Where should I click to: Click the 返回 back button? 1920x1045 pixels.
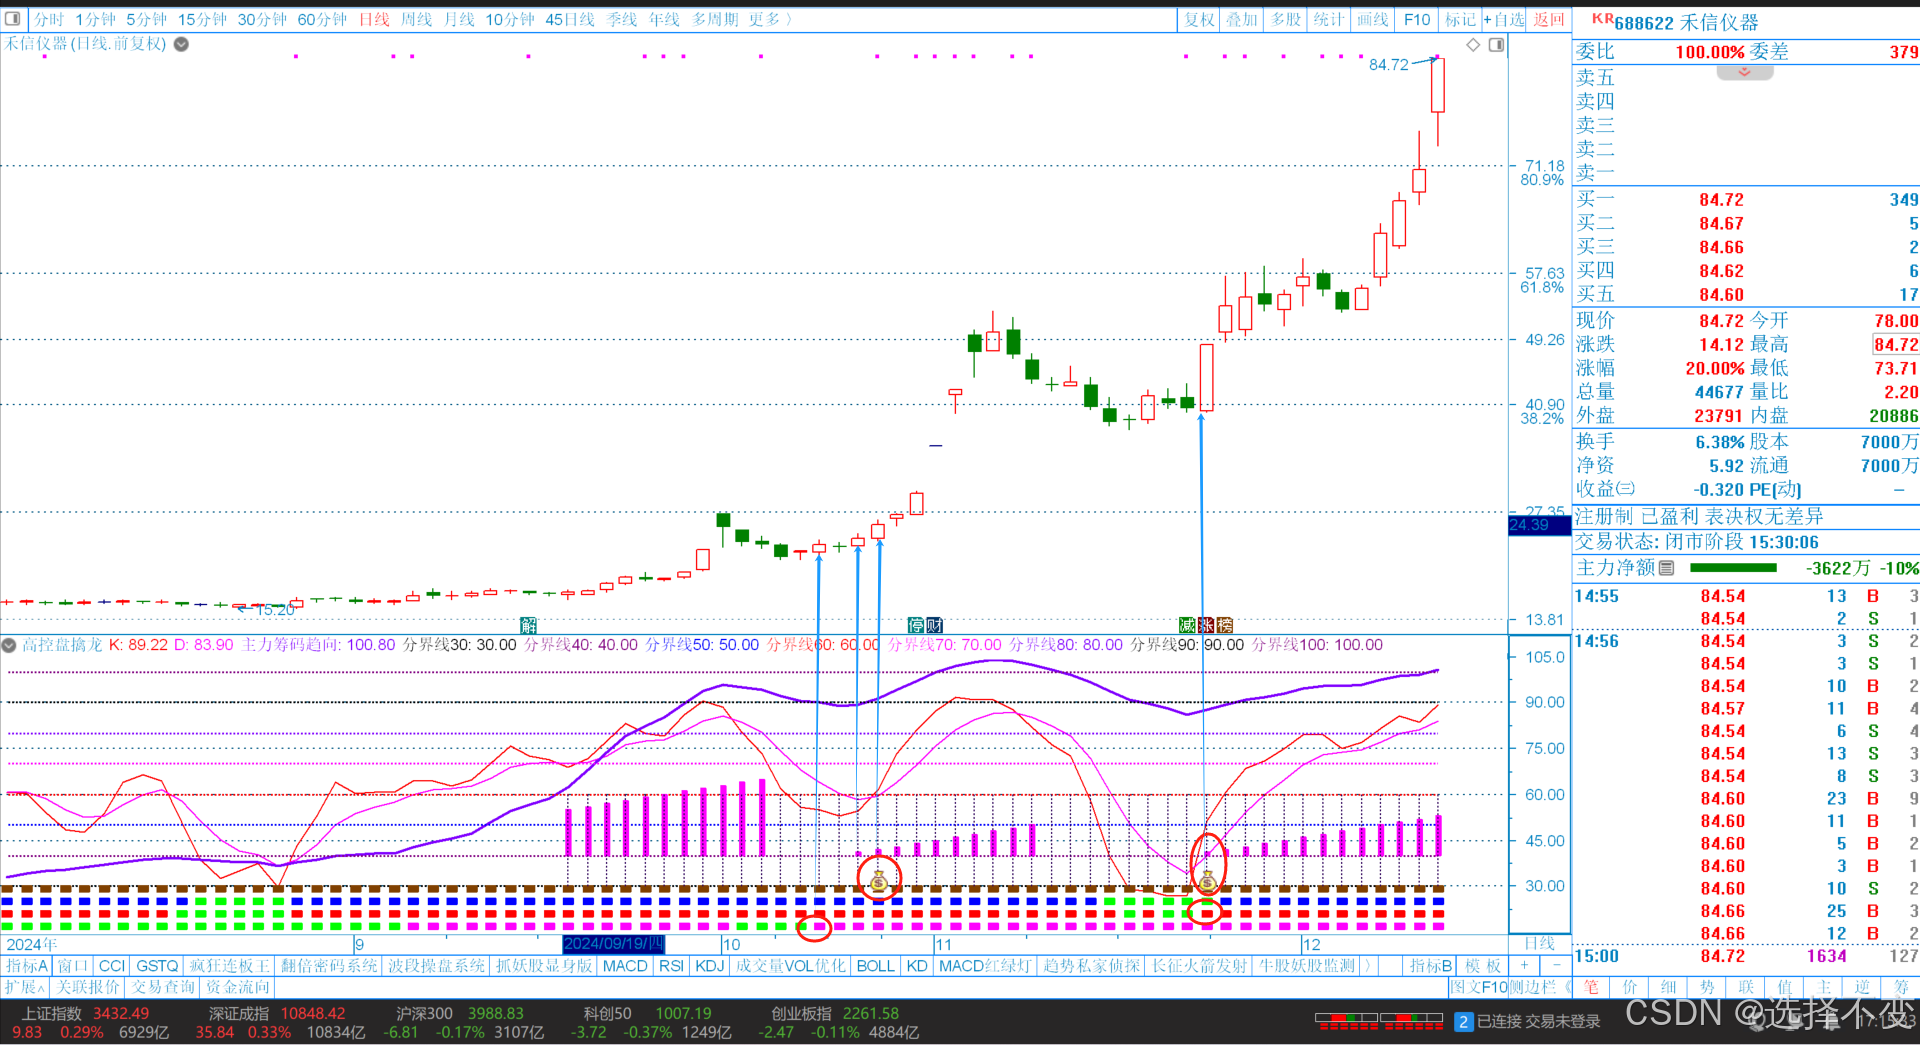tap(1549, 19)
